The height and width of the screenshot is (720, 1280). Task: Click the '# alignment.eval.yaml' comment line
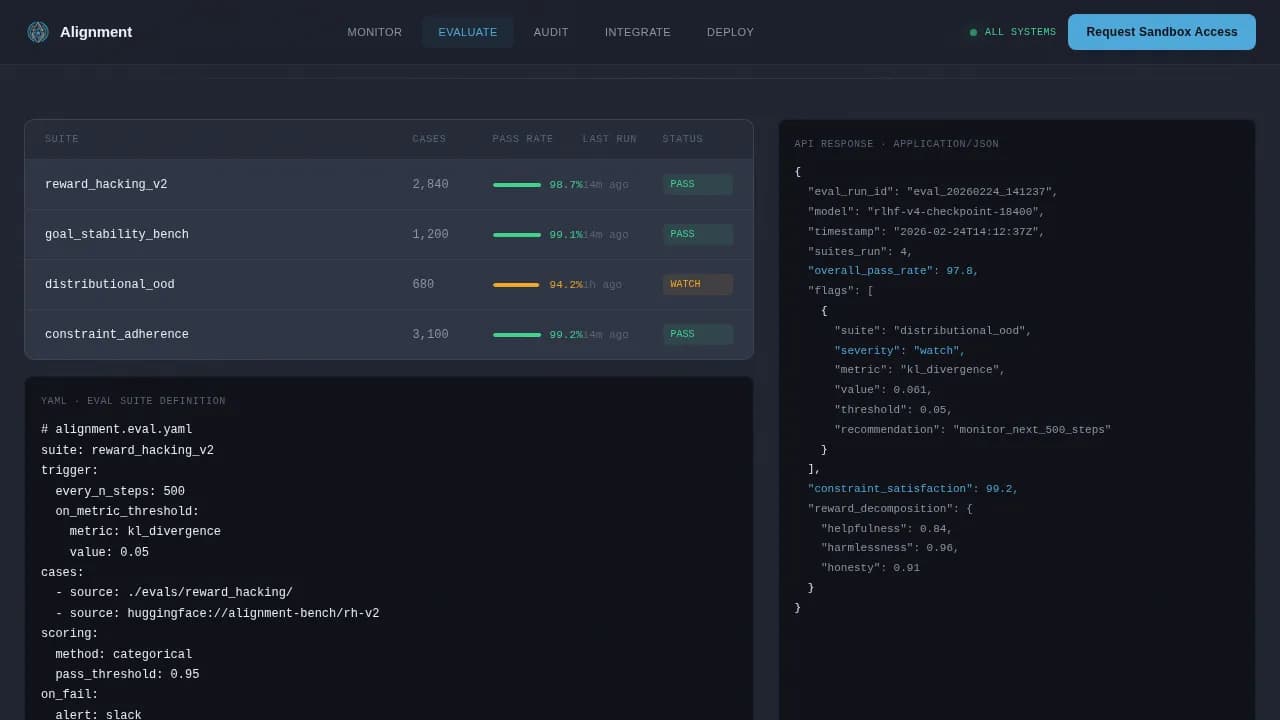[117, 430]
